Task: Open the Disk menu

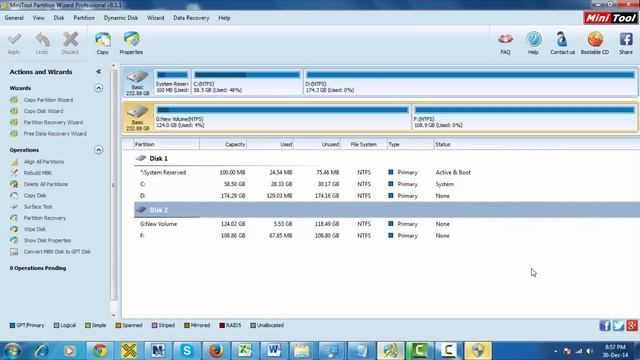Action: tap(59, 18)
